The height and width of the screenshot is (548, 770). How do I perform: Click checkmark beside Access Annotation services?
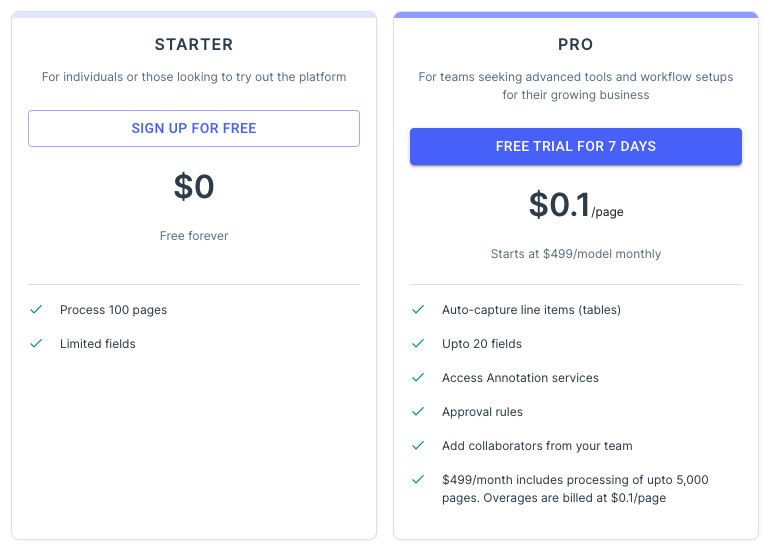(x=418, y=377)
